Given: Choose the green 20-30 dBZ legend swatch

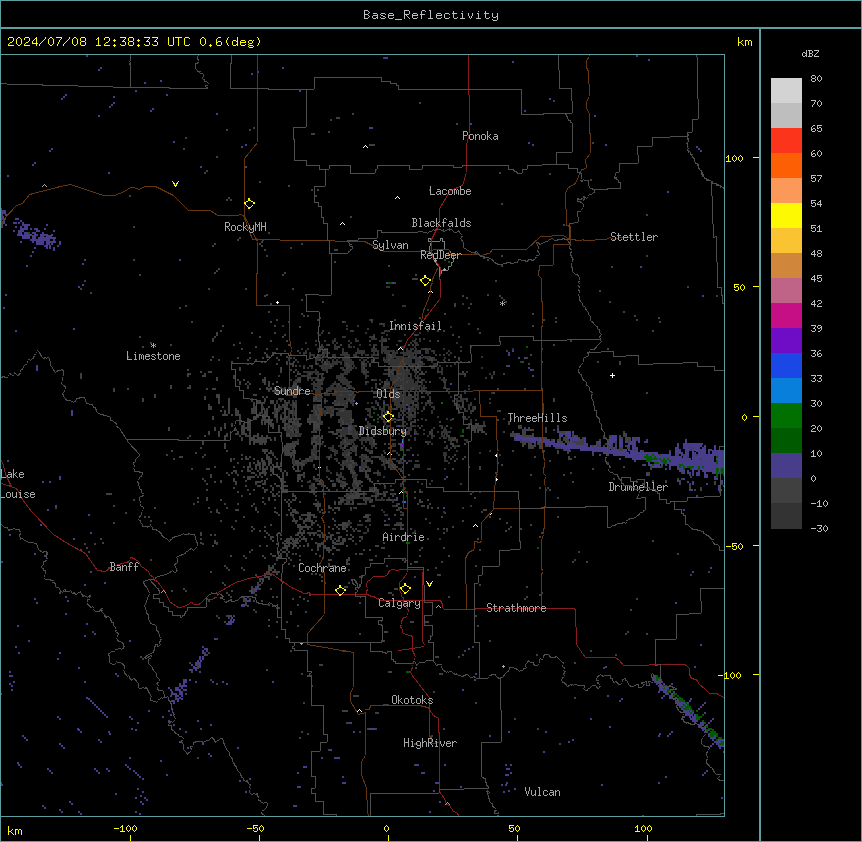Looking at the screenshot, I should 786,416.
